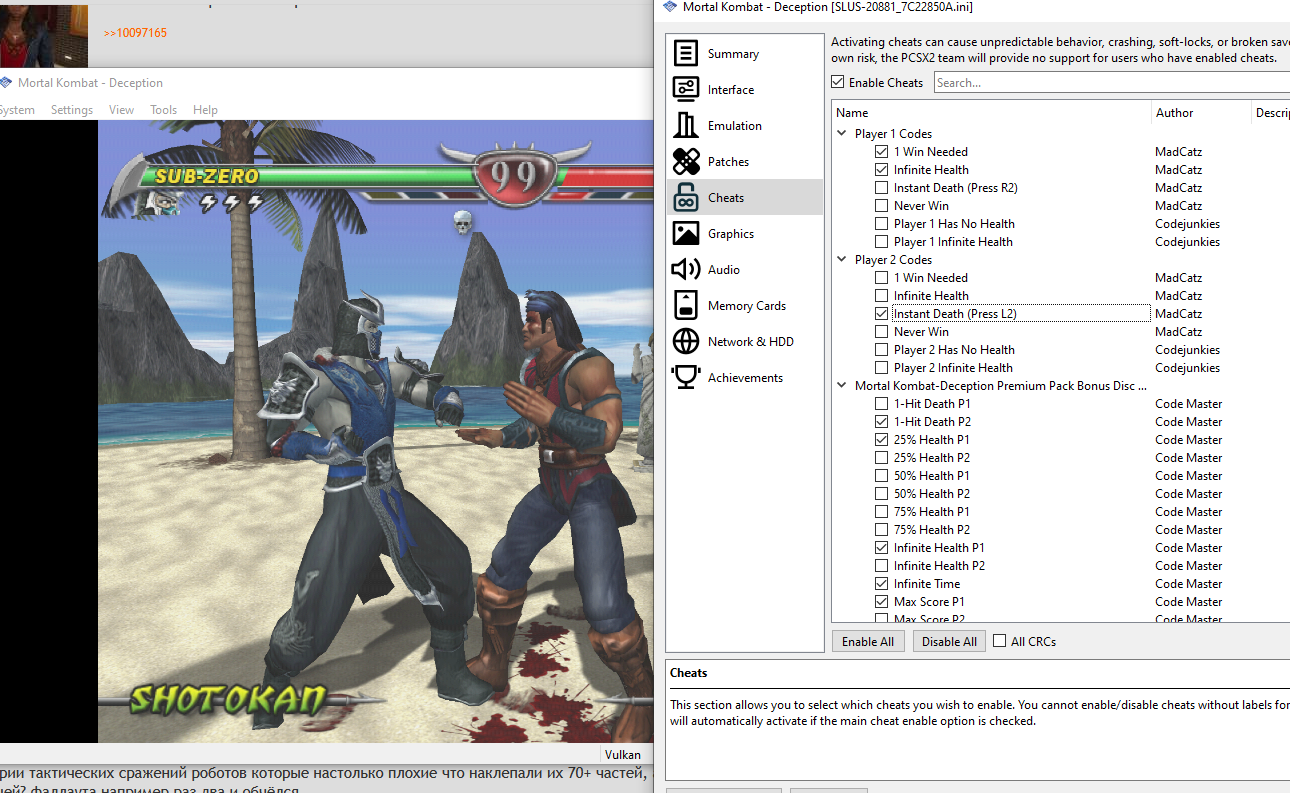Select the 25% Health P2 cheat name
Screen dimensions: 1290x793
[932, 458]
